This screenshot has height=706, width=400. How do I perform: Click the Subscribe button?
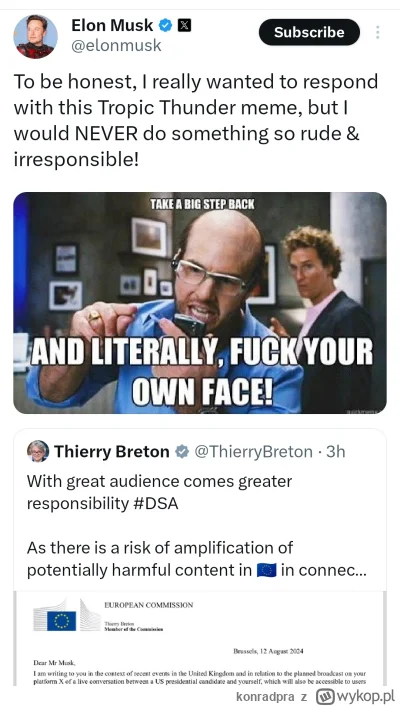point(309,32)
